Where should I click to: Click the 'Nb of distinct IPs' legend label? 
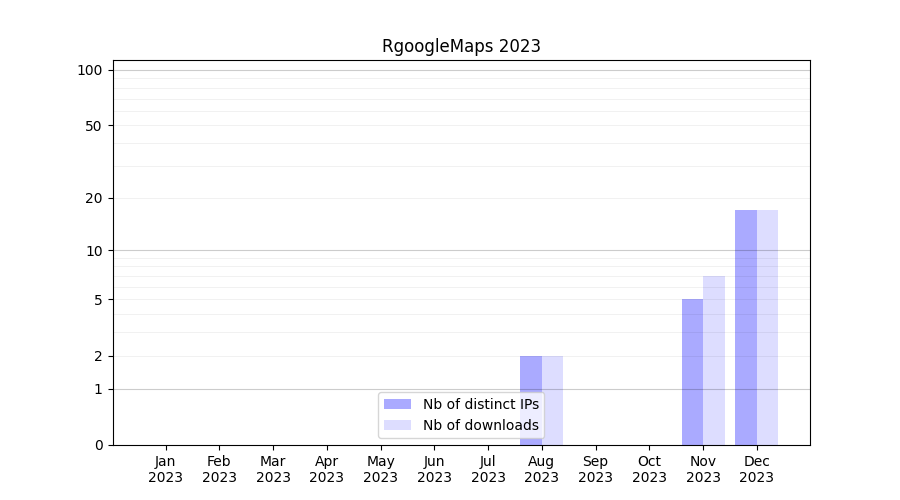(x=480, y=404)
